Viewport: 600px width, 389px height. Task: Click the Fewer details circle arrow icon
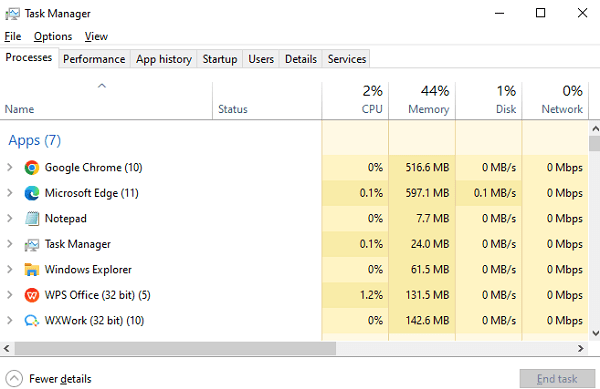coord(14,379)
